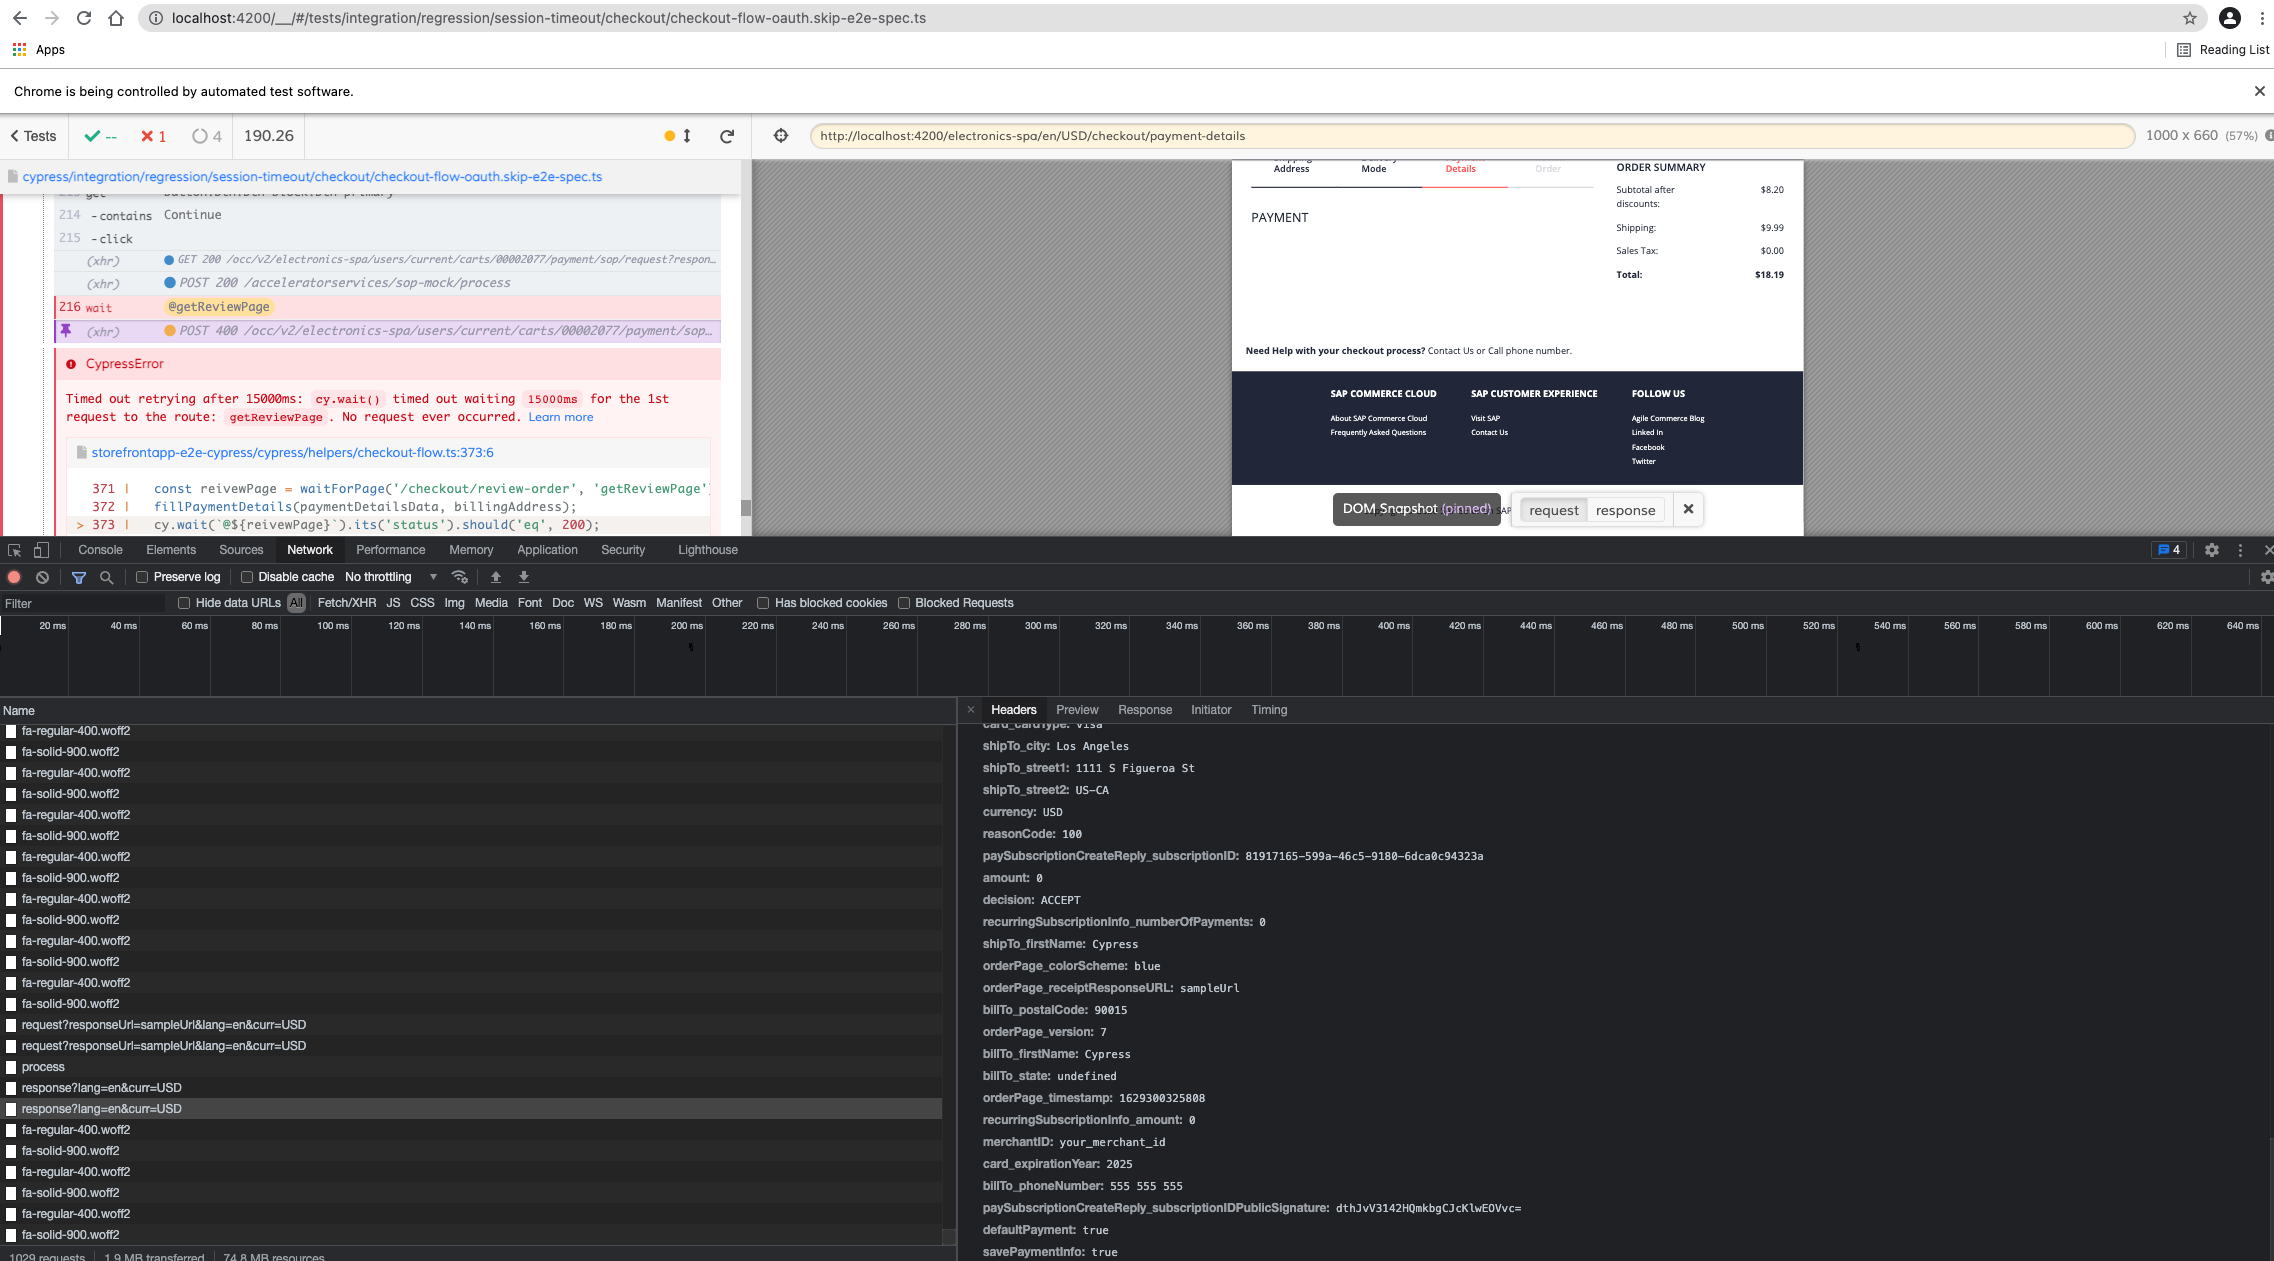Tick the Hide data URLs checkbox
The height and width of the screenshot is (1261, 2274).
point(184,603)
